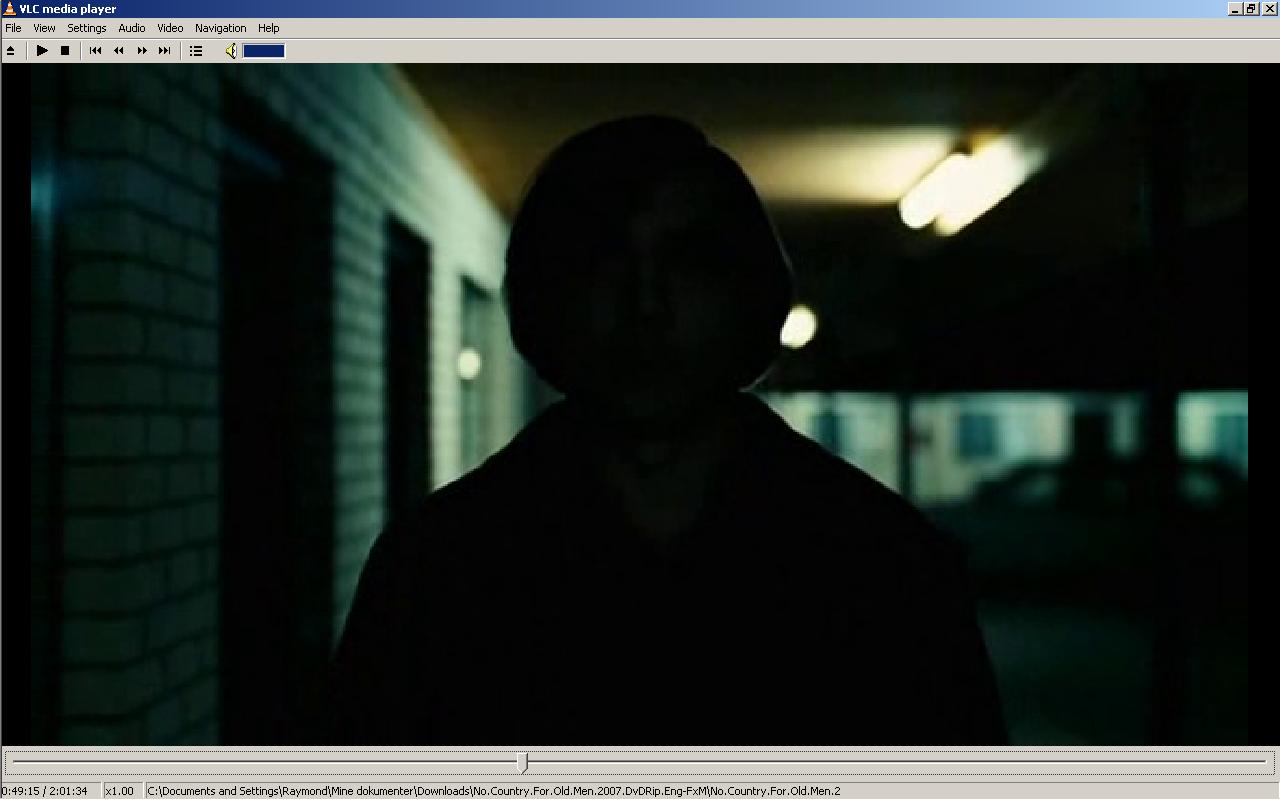Skip to the next playlist item

click(165, 50)
